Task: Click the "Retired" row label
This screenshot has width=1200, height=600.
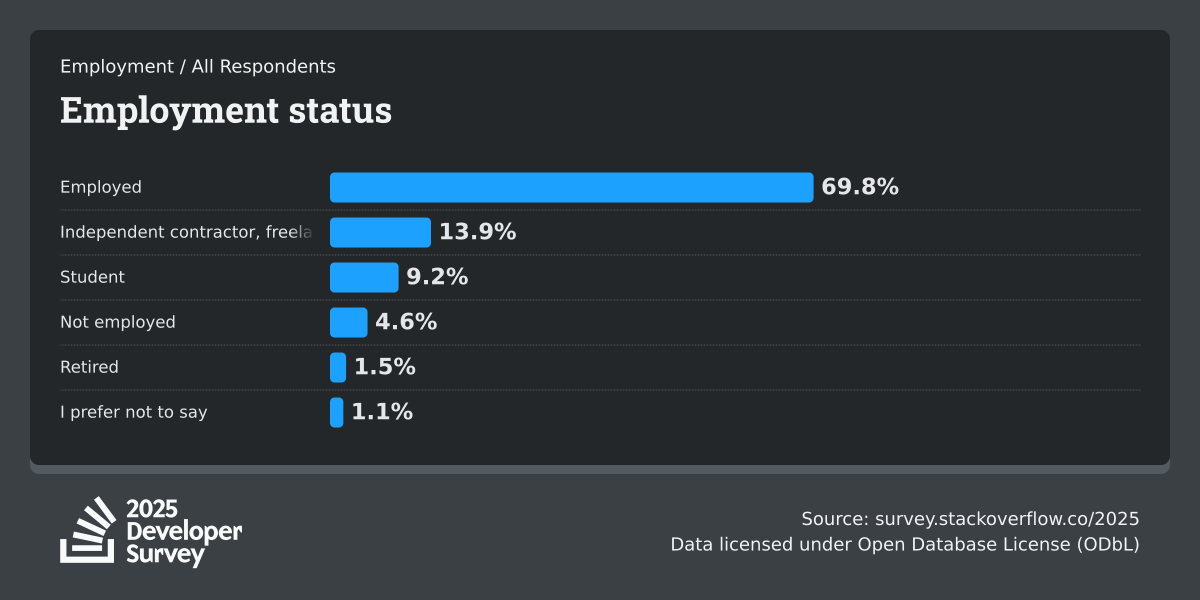Action: [89, 367]
